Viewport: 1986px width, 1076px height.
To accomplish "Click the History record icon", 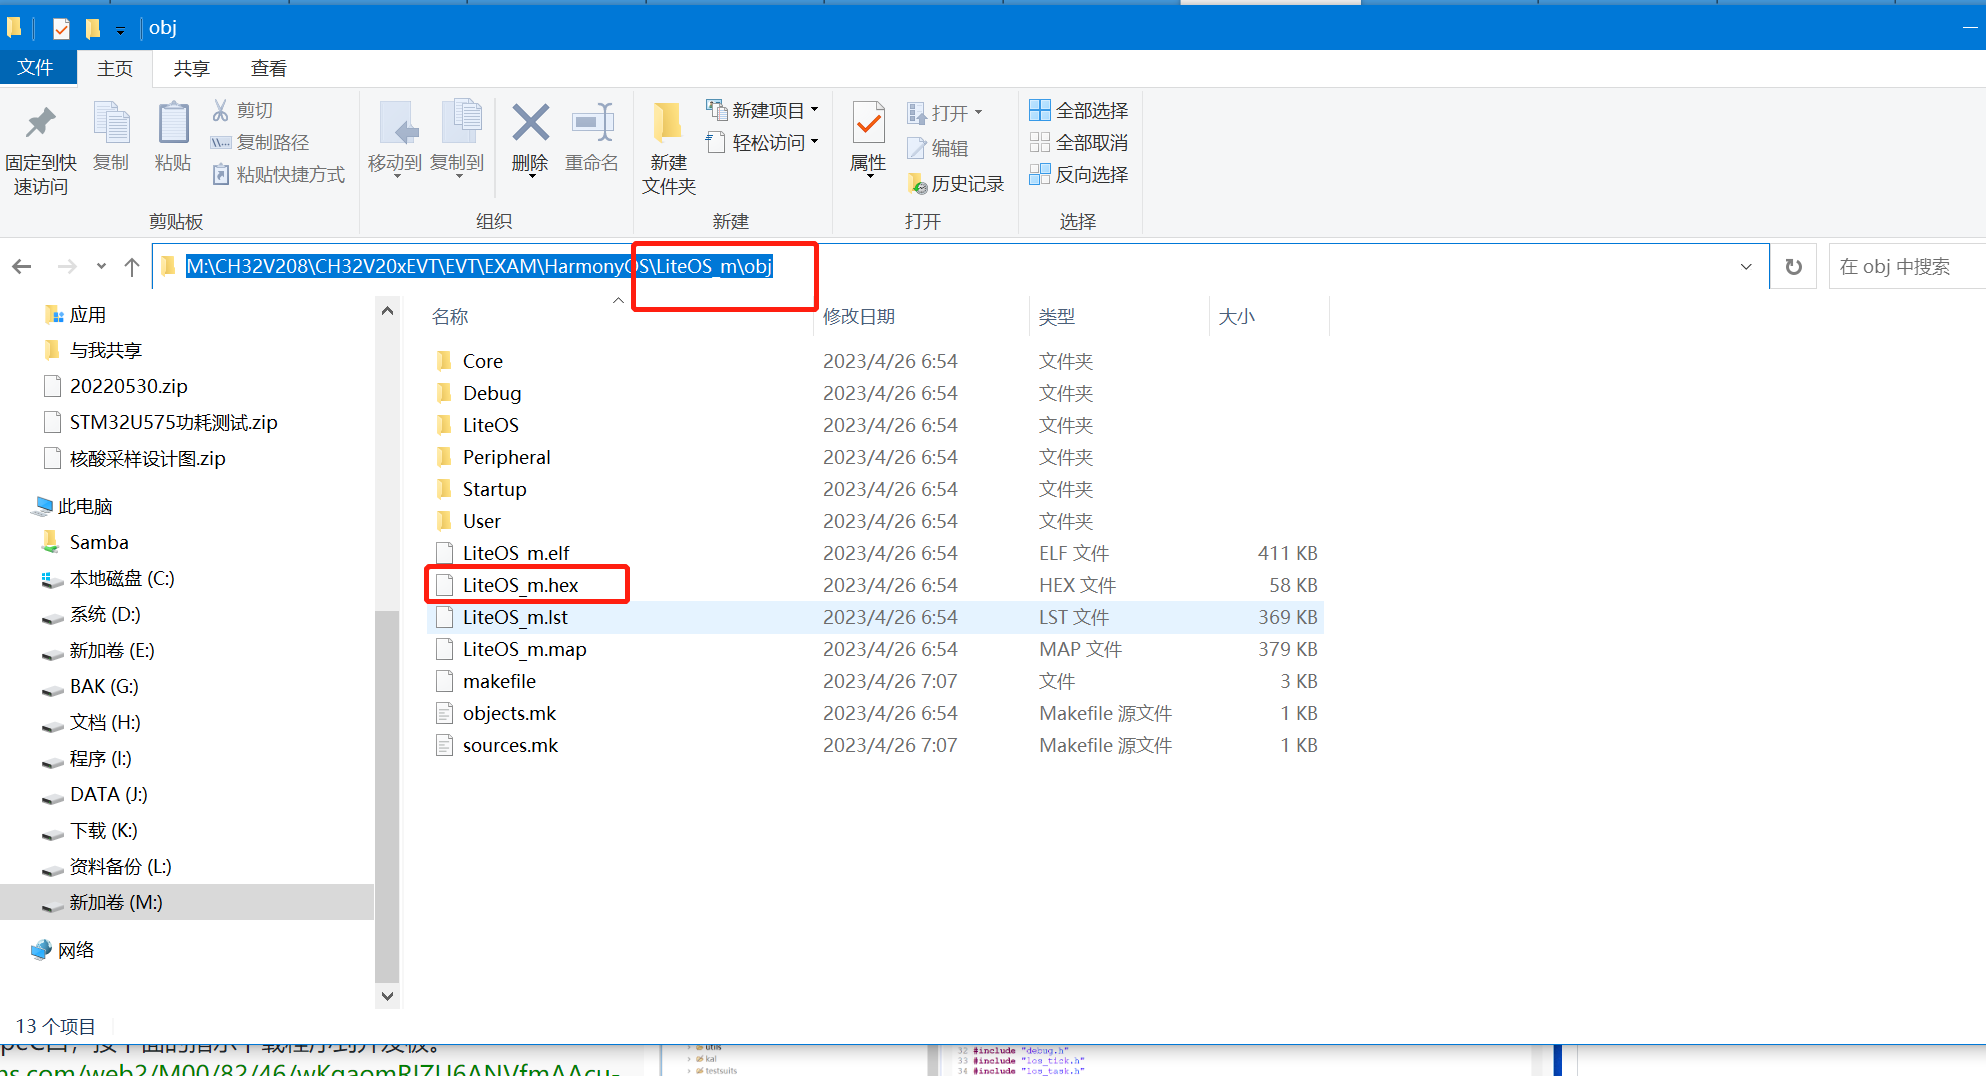I will 917,184.
